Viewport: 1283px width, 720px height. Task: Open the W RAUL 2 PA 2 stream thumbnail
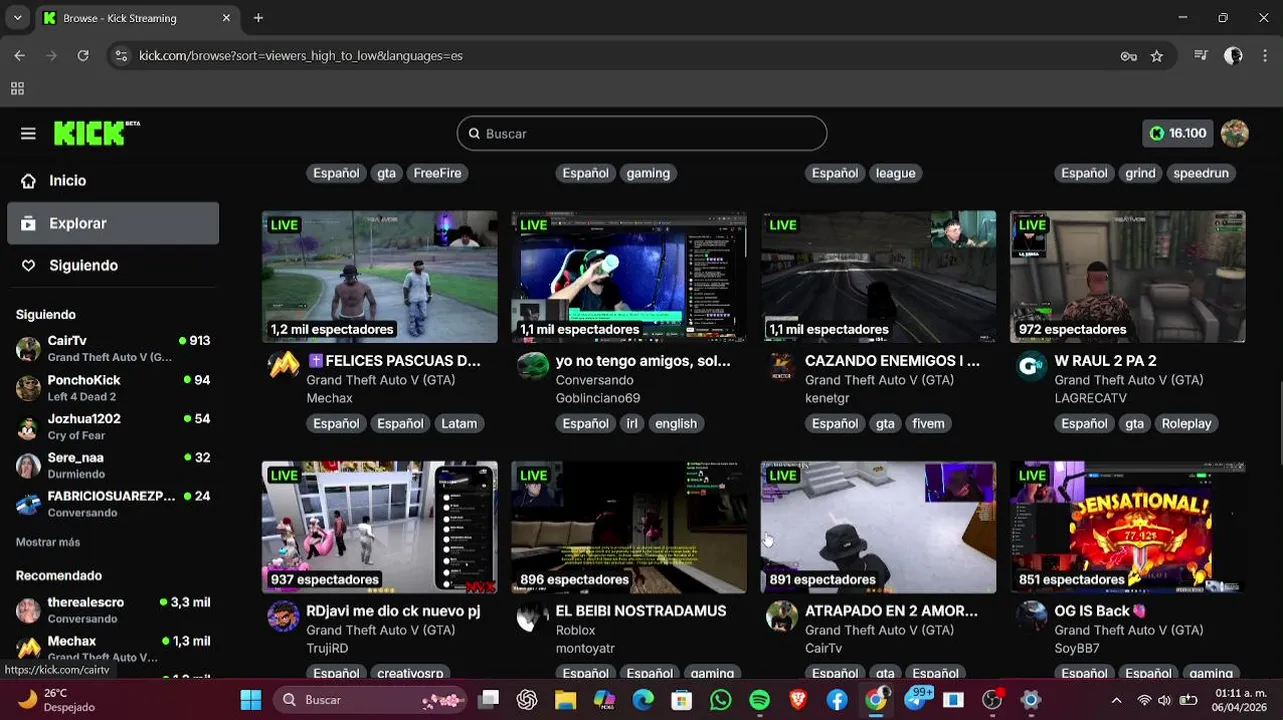click(x=1128, y=276)
